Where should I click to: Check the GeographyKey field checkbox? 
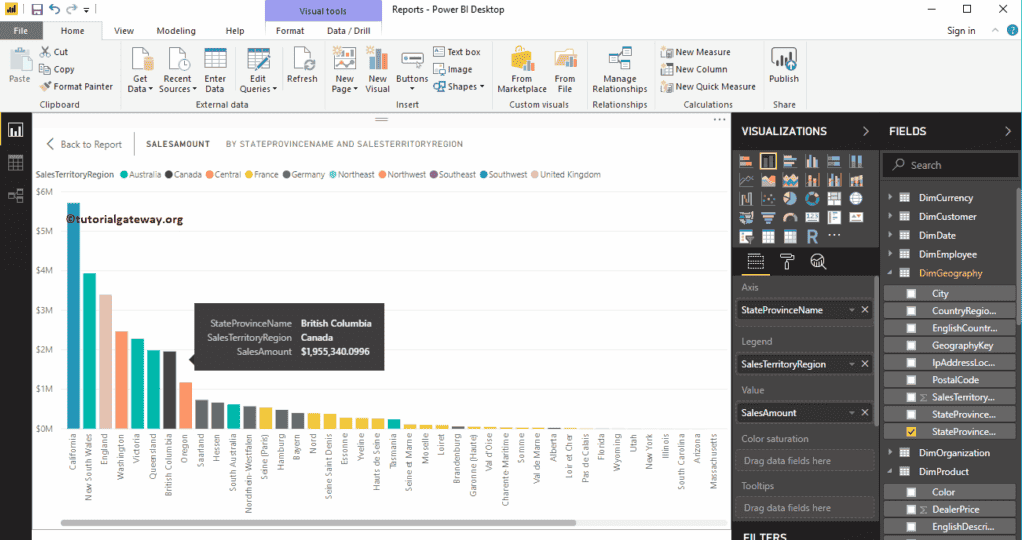(911, 346)
